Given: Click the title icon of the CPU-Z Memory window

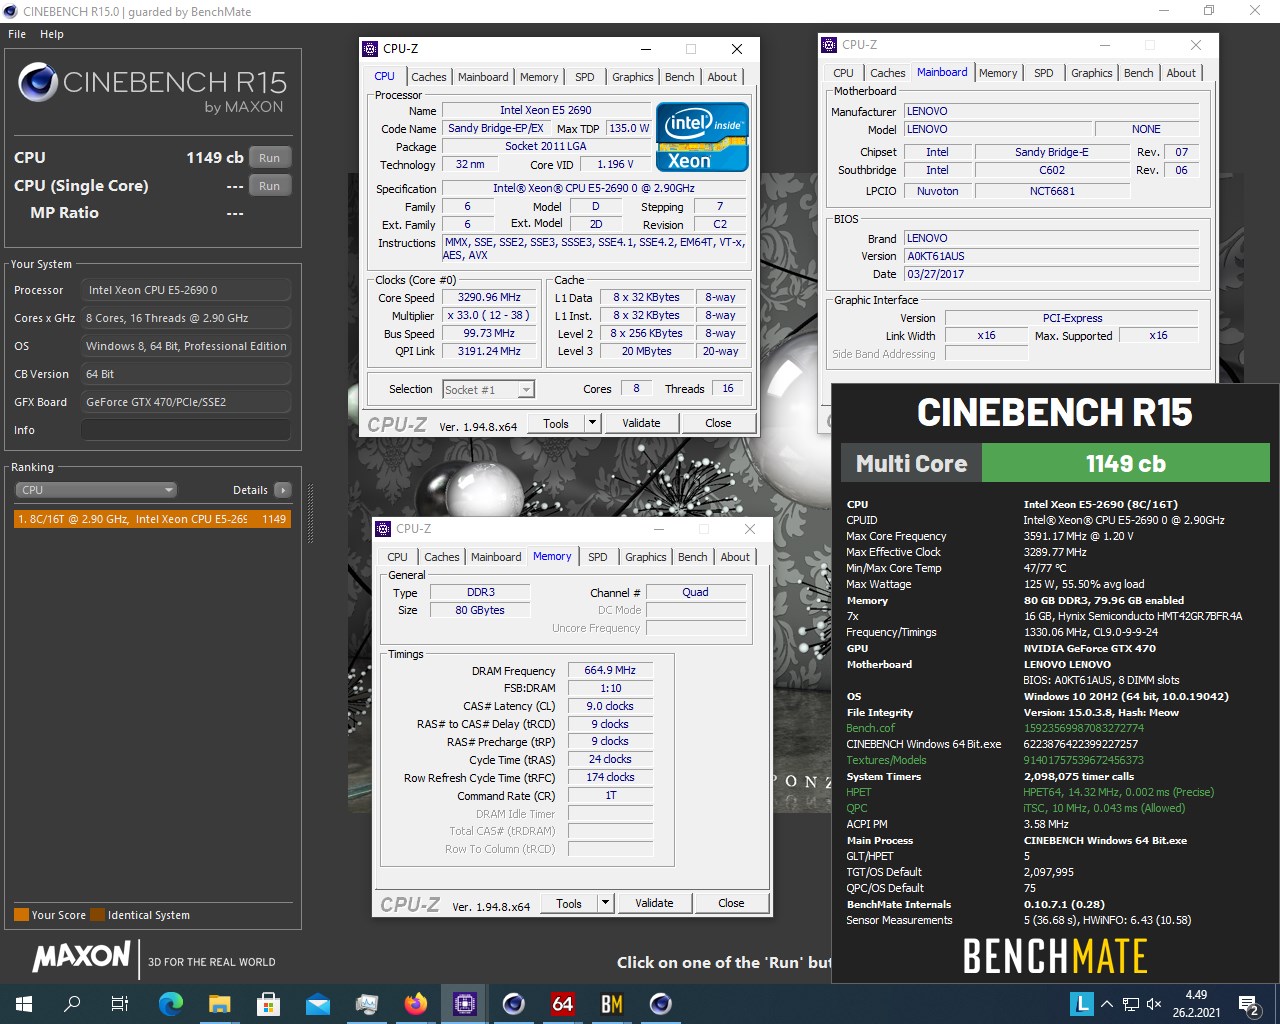Looking at the screenshot, I should coord(383,529).
